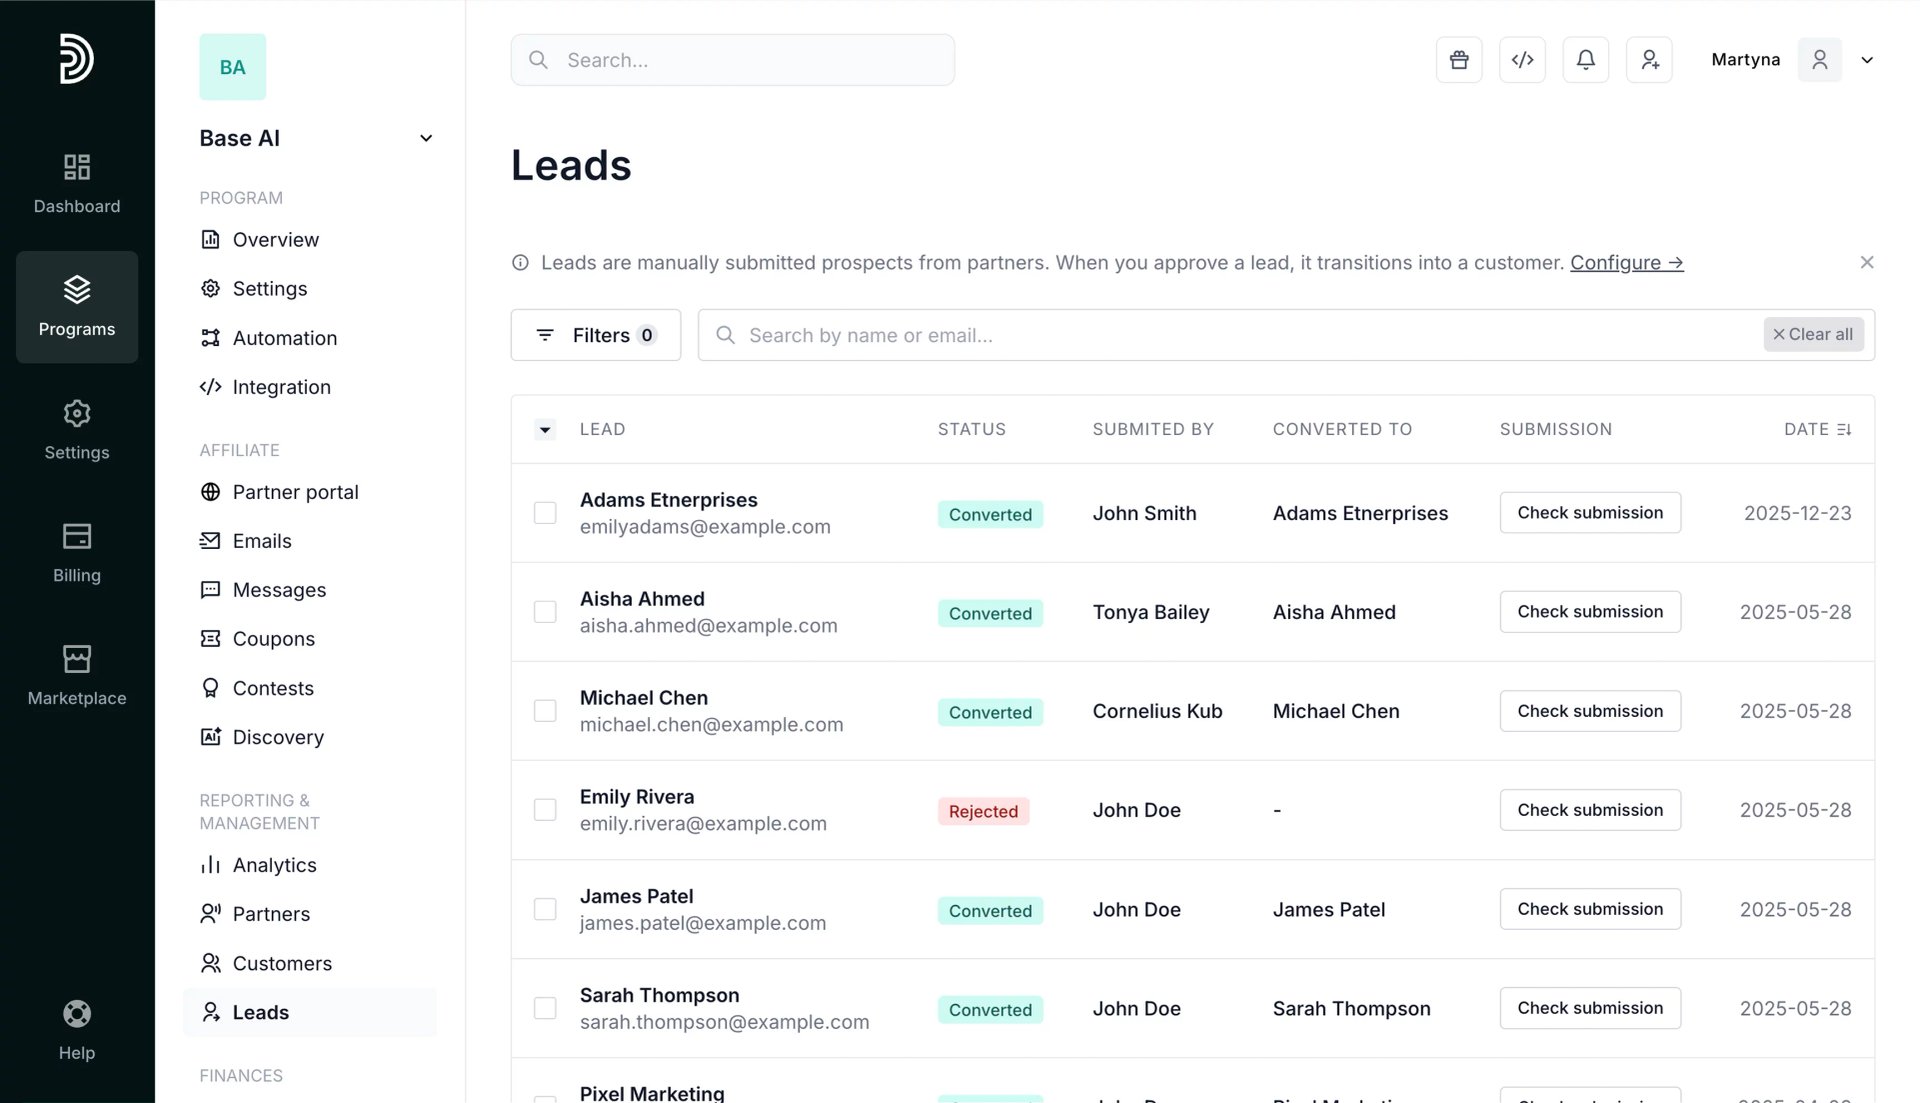
Task: Go to Marketplace in the dark sidebar
Action: pos(77,676)
